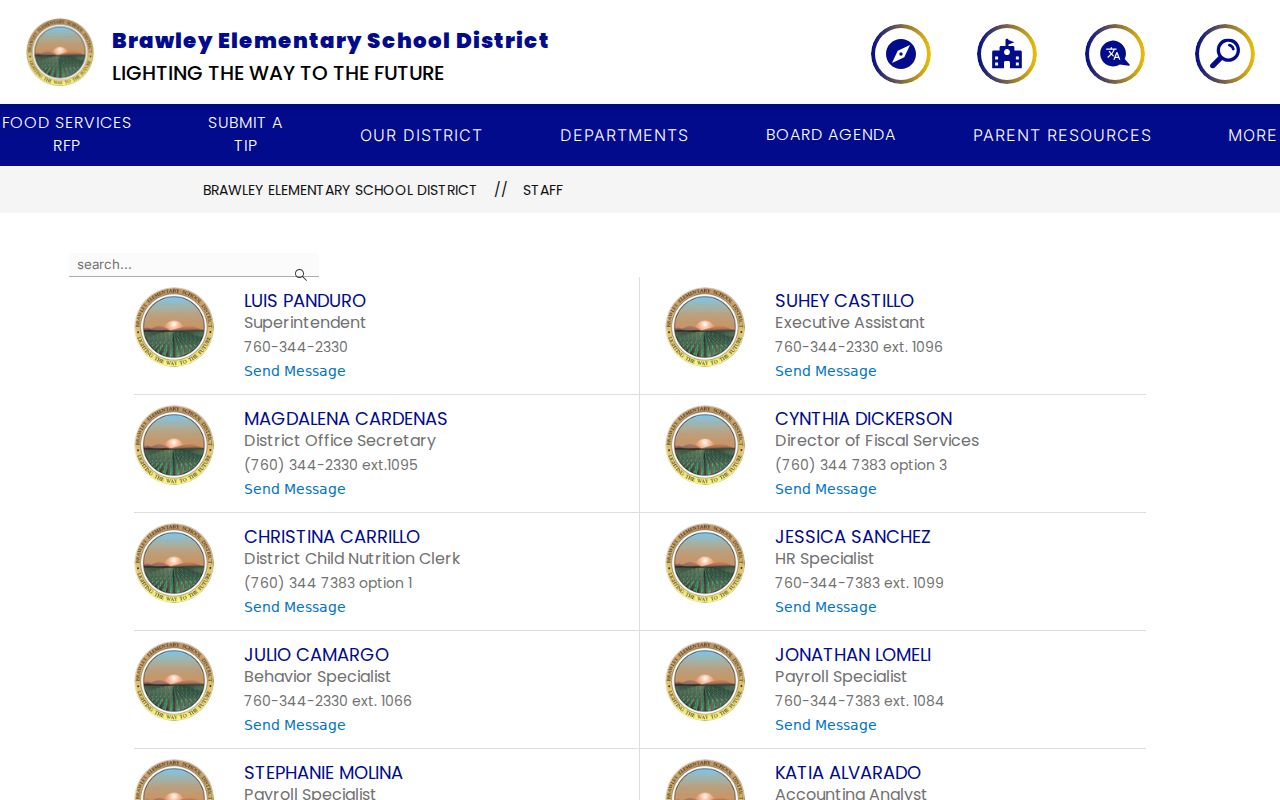The width and height of the screenshot is (1280, 800).
Task: Send a message to Jessica Sanchez
Action: [826, 607]
